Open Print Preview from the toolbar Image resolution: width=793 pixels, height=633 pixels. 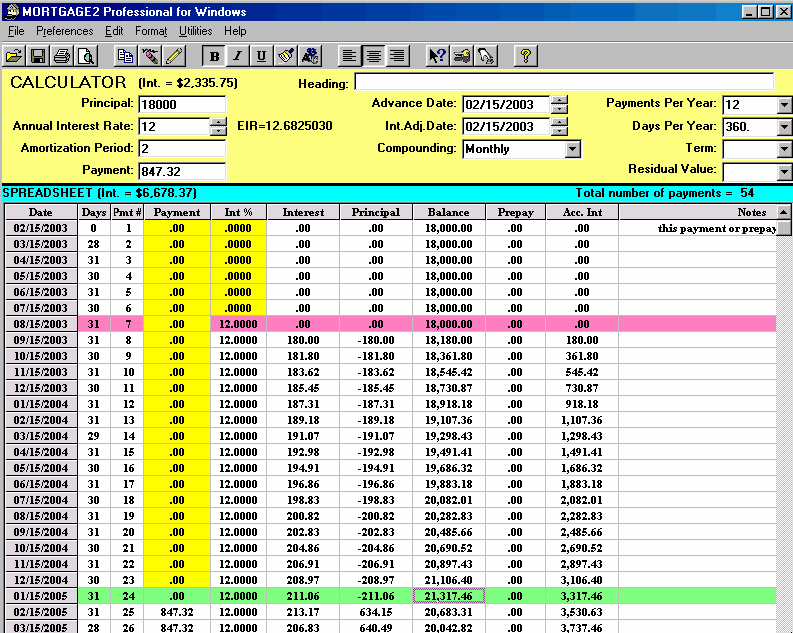pos(86,56)
